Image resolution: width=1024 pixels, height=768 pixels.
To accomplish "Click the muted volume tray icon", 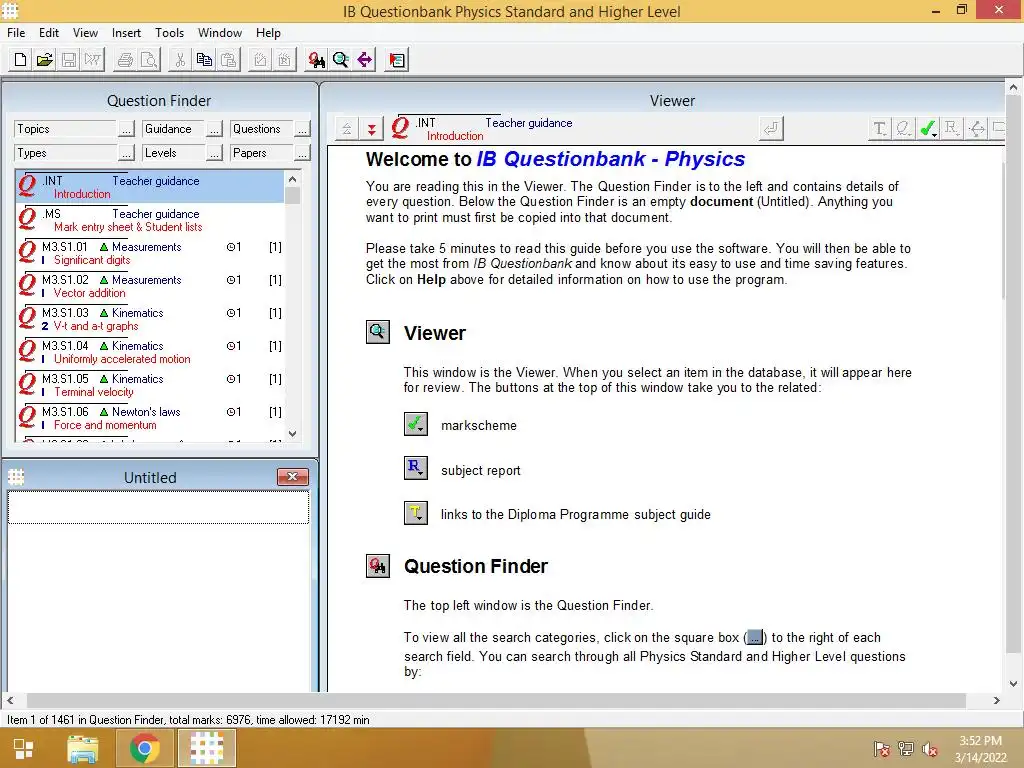I will click(x=929, y=749).
